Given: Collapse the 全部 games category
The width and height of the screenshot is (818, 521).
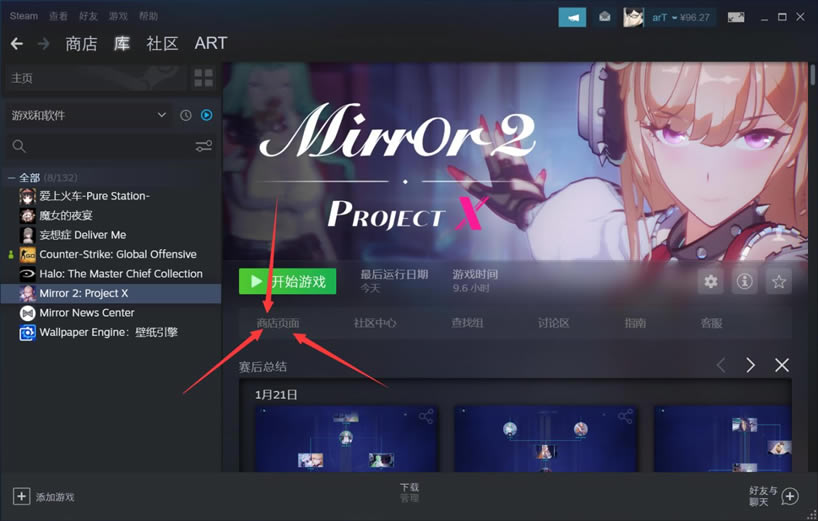Looking at the screenshot, I should click(12, 177).
